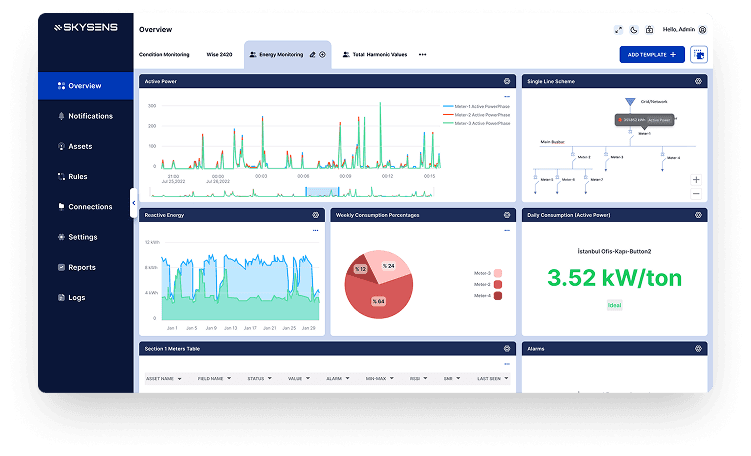Switch to the Condition Monitoring tab

tap(164, 54)
